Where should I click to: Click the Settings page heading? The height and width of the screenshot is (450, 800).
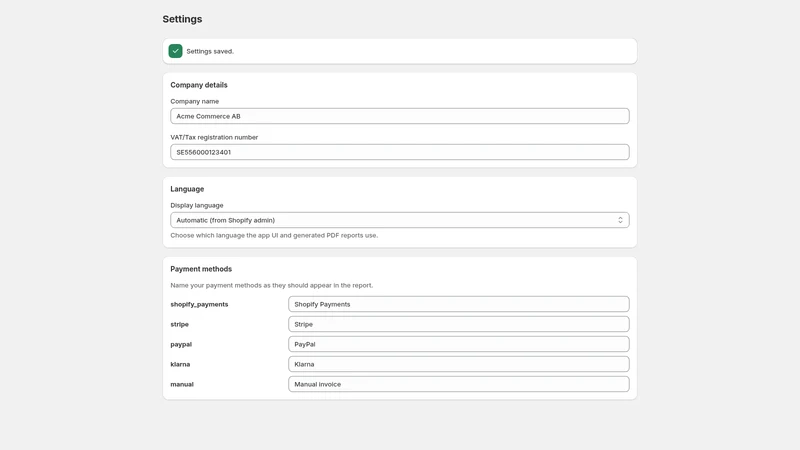[x=182, y=19]
